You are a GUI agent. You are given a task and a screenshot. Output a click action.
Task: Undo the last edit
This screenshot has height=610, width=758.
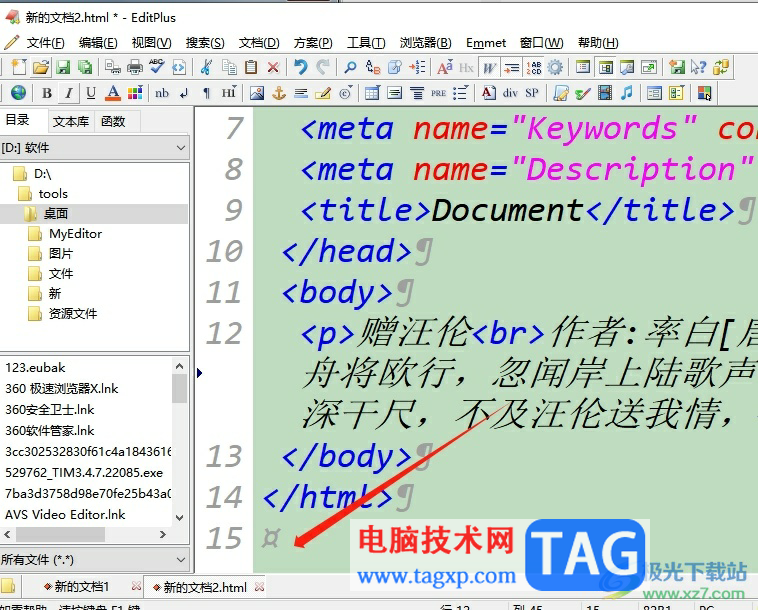301,67
